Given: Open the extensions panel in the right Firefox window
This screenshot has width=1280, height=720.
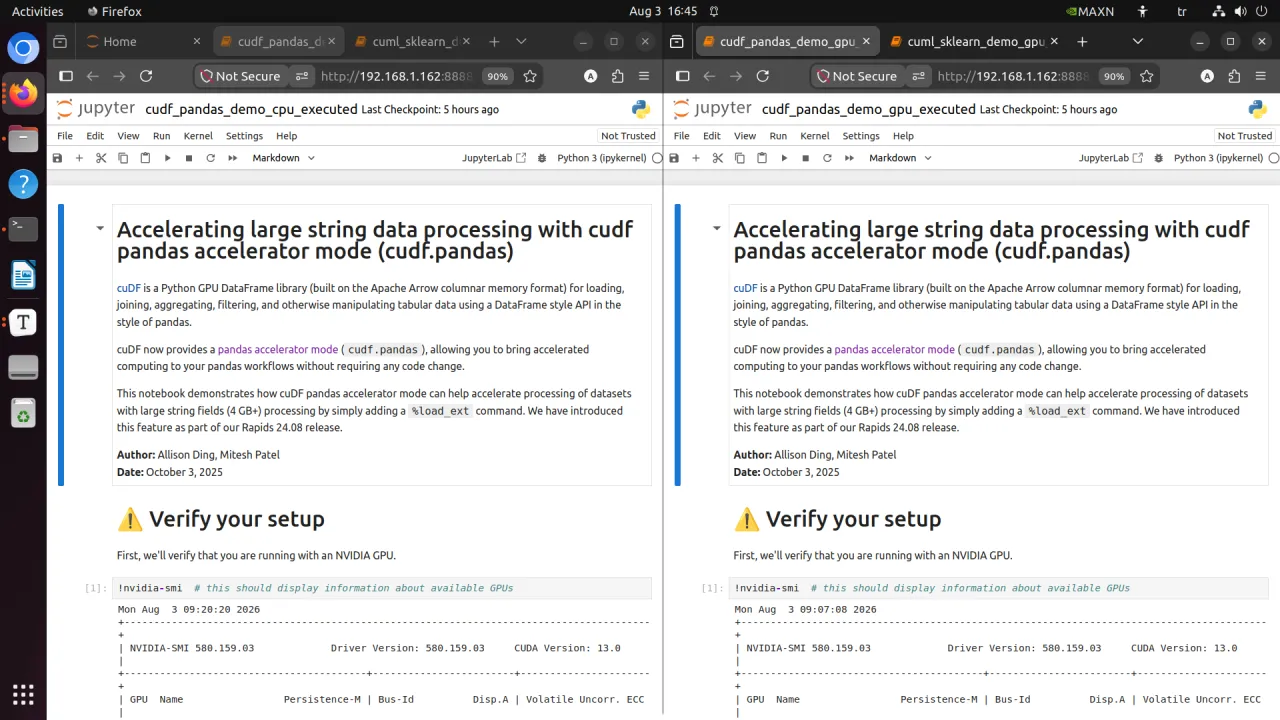Looking at the screenshot, I should tap(1234, 76).
